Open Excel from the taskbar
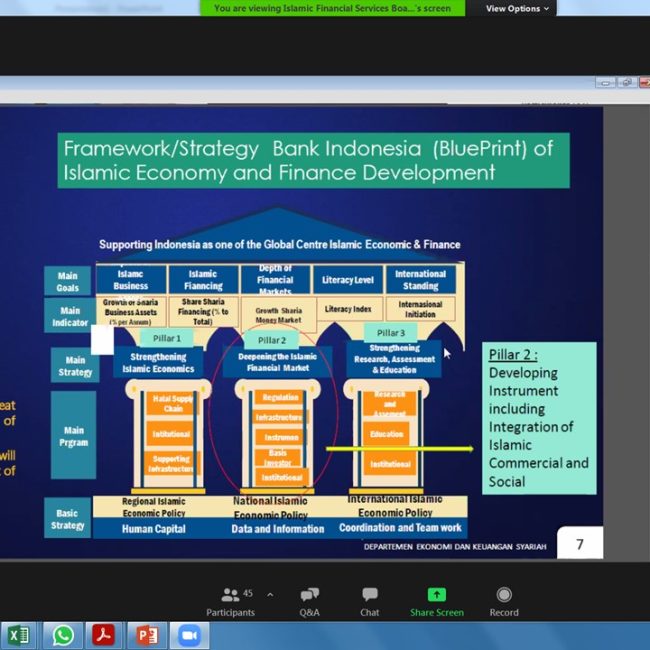 click(19, 635)
